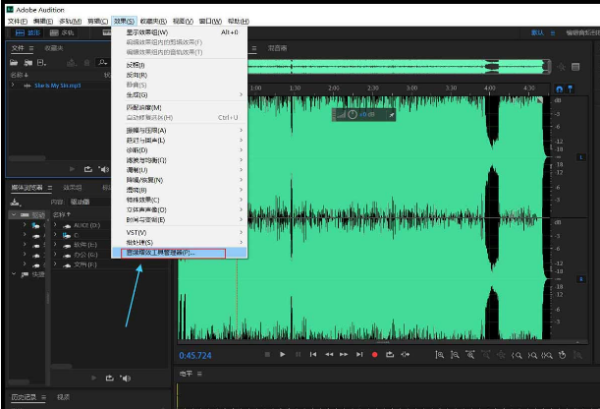
Task: Expand the 振幅与压限(A) submenu
Action: (179, 130)
